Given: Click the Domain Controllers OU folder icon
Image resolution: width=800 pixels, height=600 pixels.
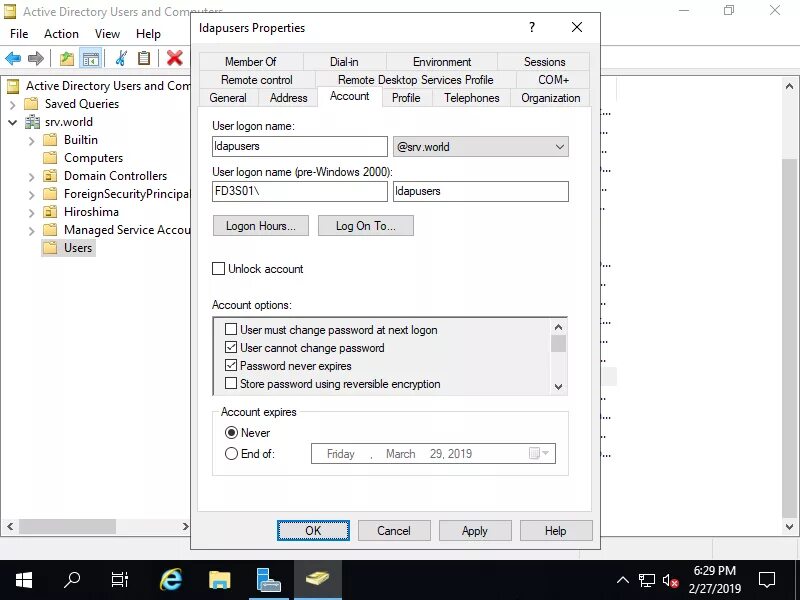Looking at the screenshot, I should pos(50,176).
